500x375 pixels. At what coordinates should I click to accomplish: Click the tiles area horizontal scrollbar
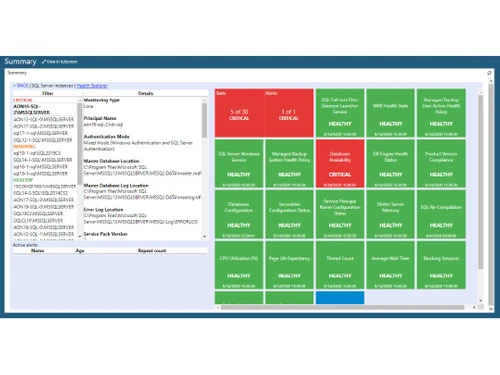pos(343,307)
